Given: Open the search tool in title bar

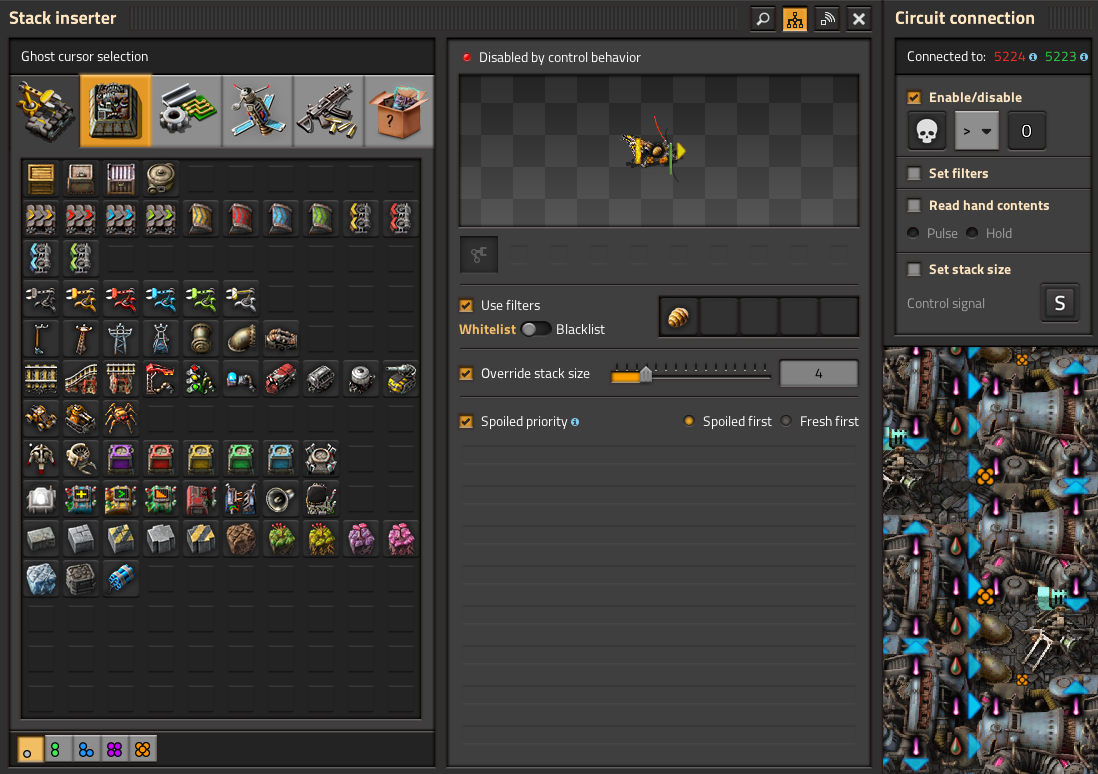Looking at the screenshot, I should 763,19.
